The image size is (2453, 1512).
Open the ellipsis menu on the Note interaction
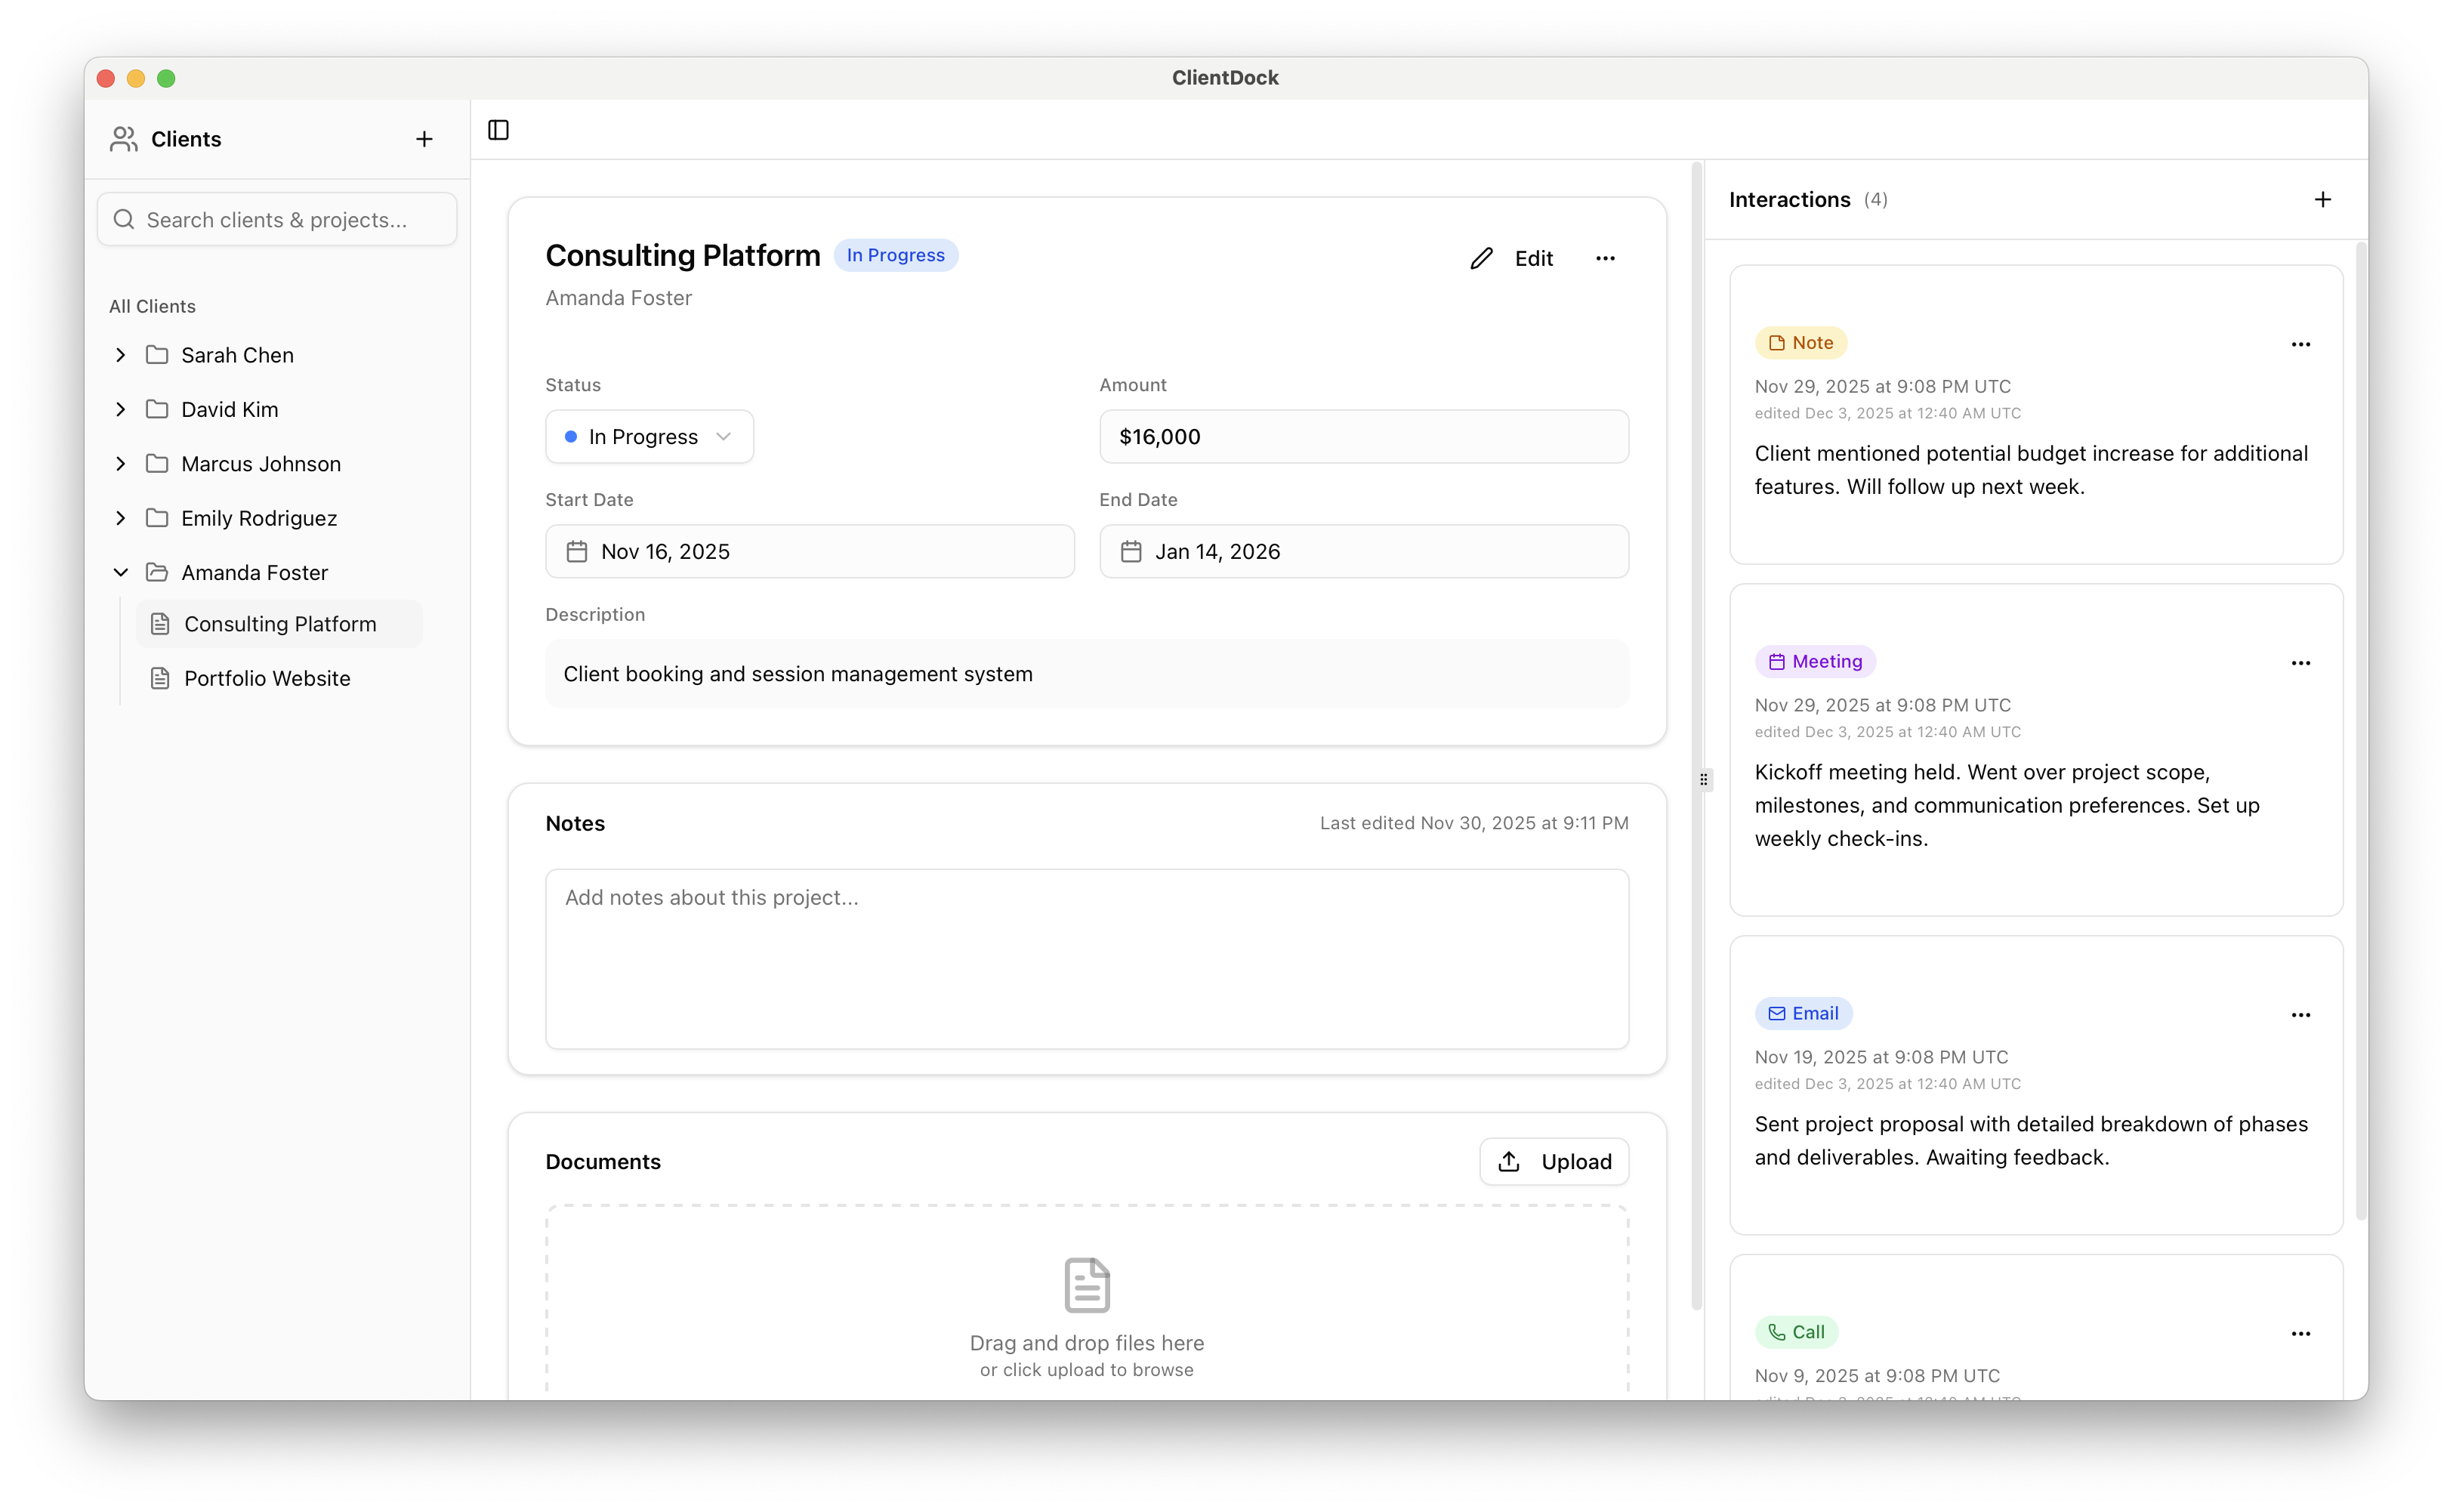click(x=2301, y=344)
